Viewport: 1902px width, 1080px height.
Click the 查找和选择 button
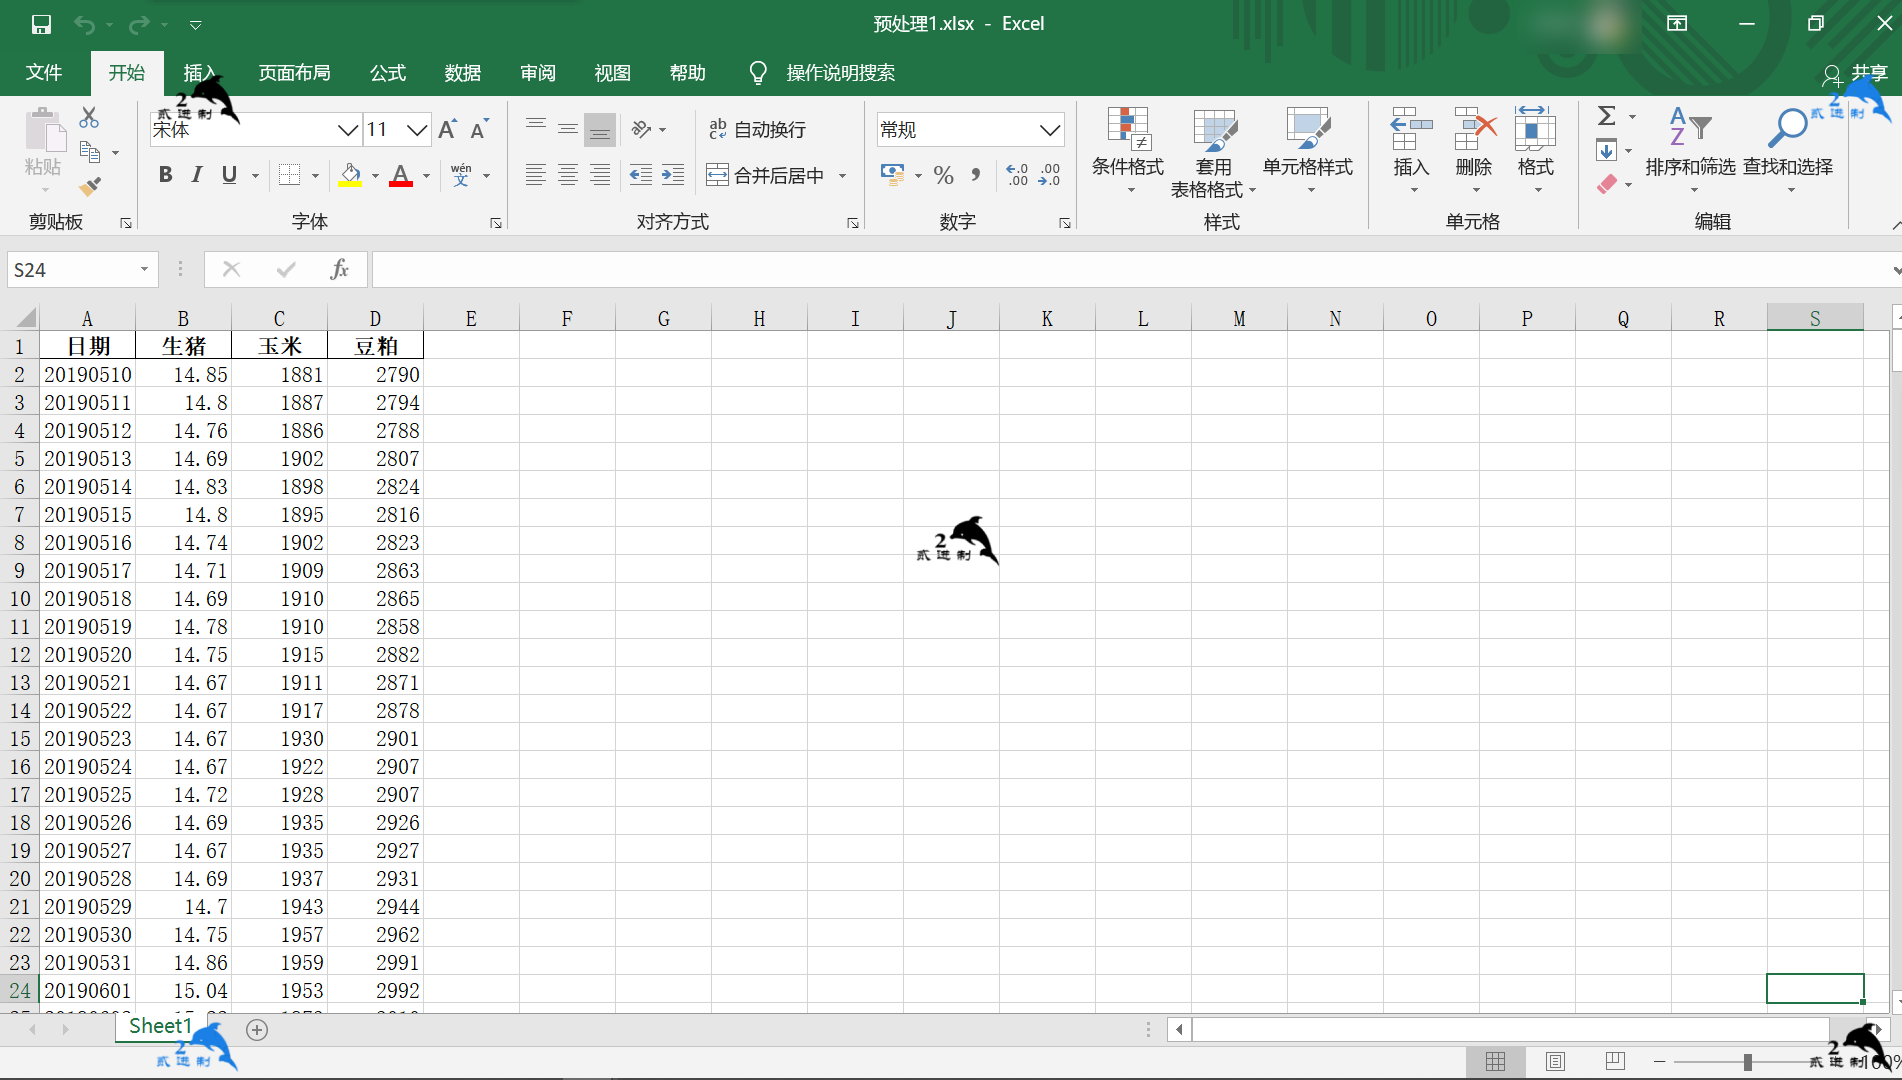pyautogui.click(x=1788, y=150)
